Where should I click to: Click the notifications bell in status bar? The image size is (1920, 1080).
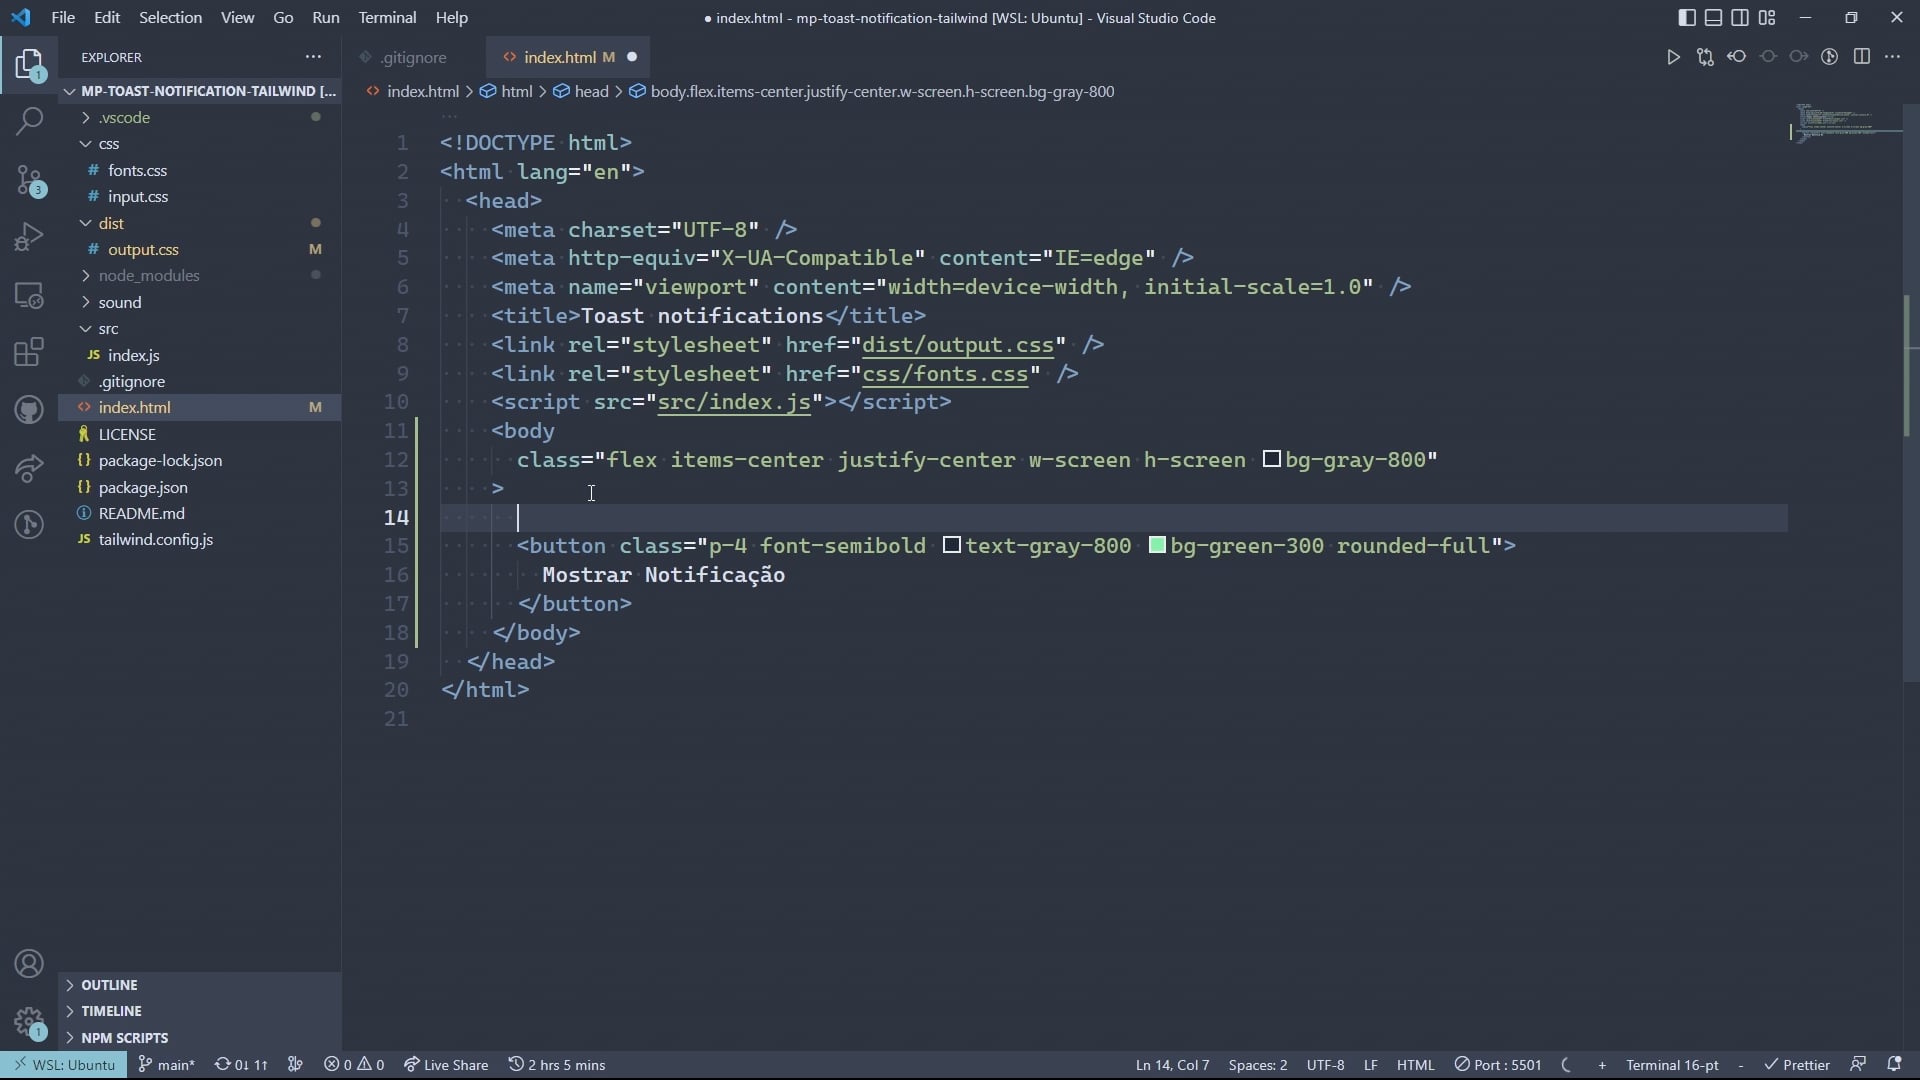pos(1893,1064)
